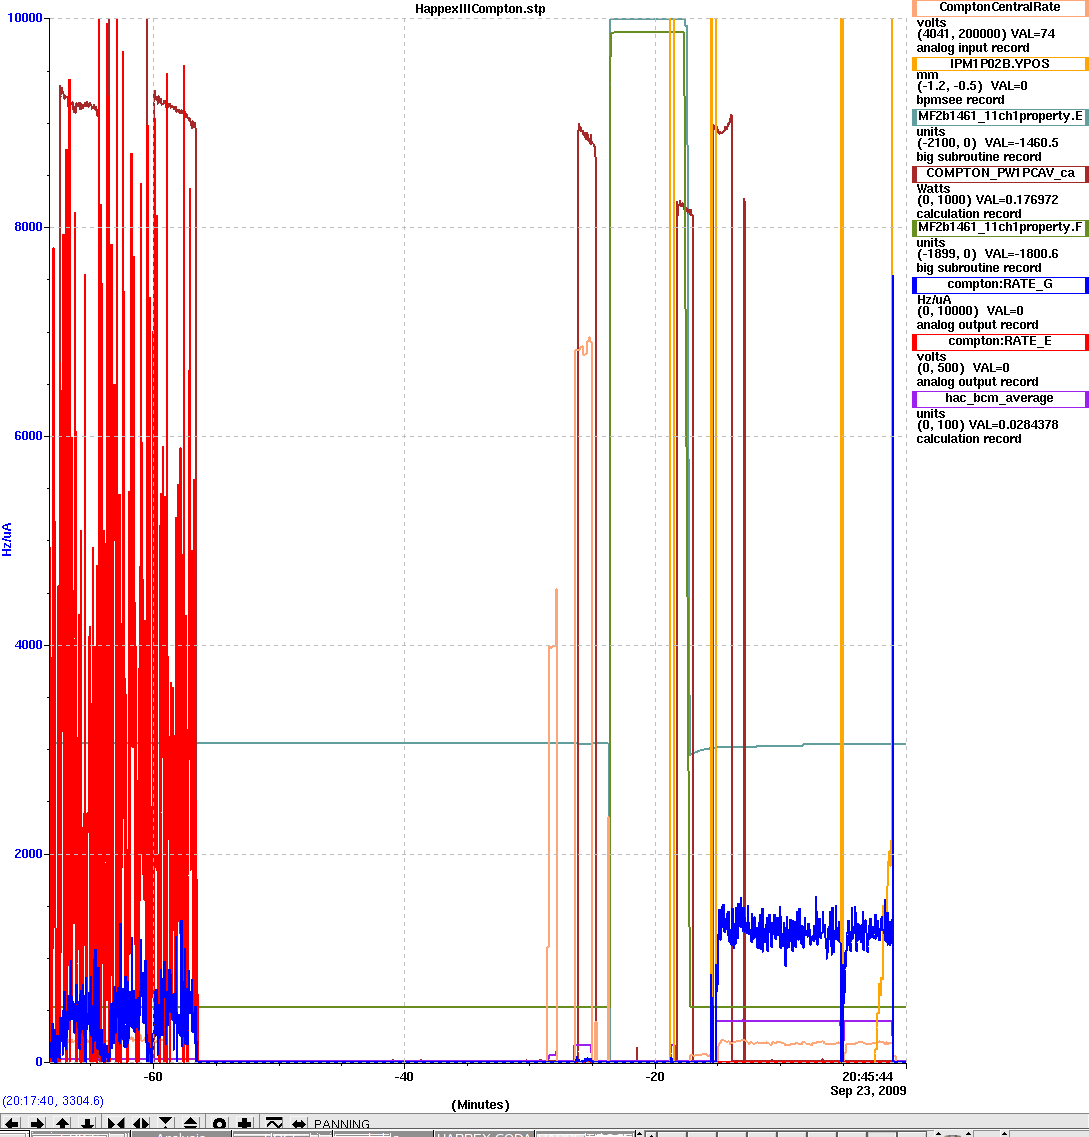
Task: Click the 'bpmsee record' description text
Action: point(960,100)
